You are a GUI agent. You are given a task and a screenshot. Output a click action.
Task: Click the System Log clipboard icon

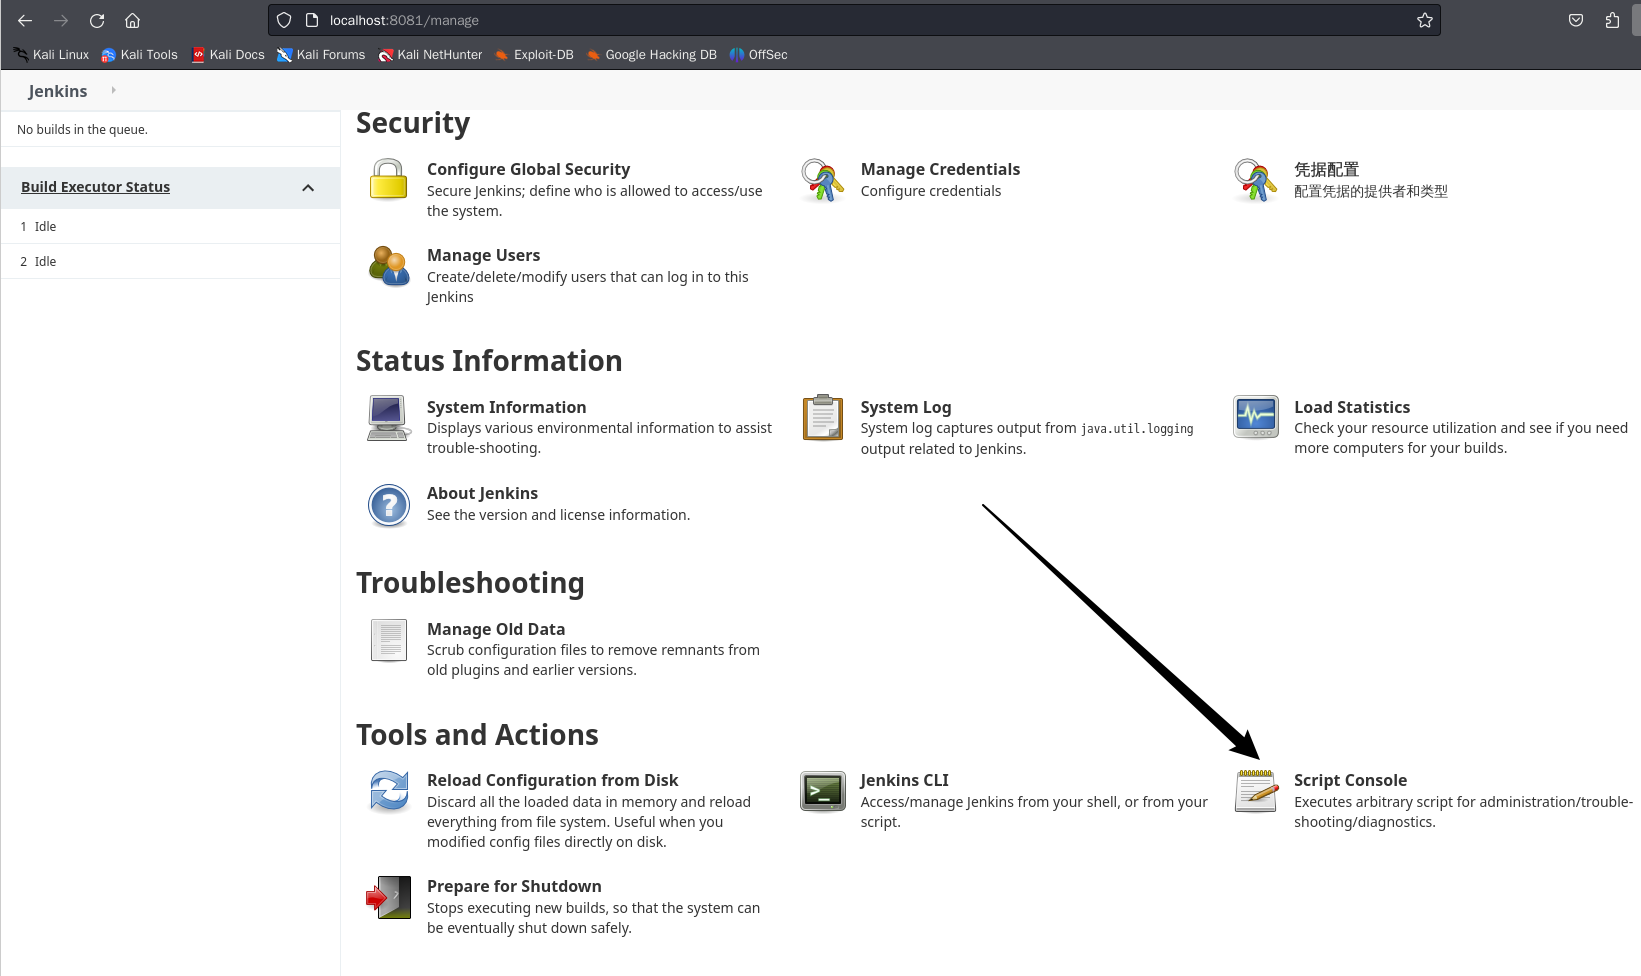823,418
